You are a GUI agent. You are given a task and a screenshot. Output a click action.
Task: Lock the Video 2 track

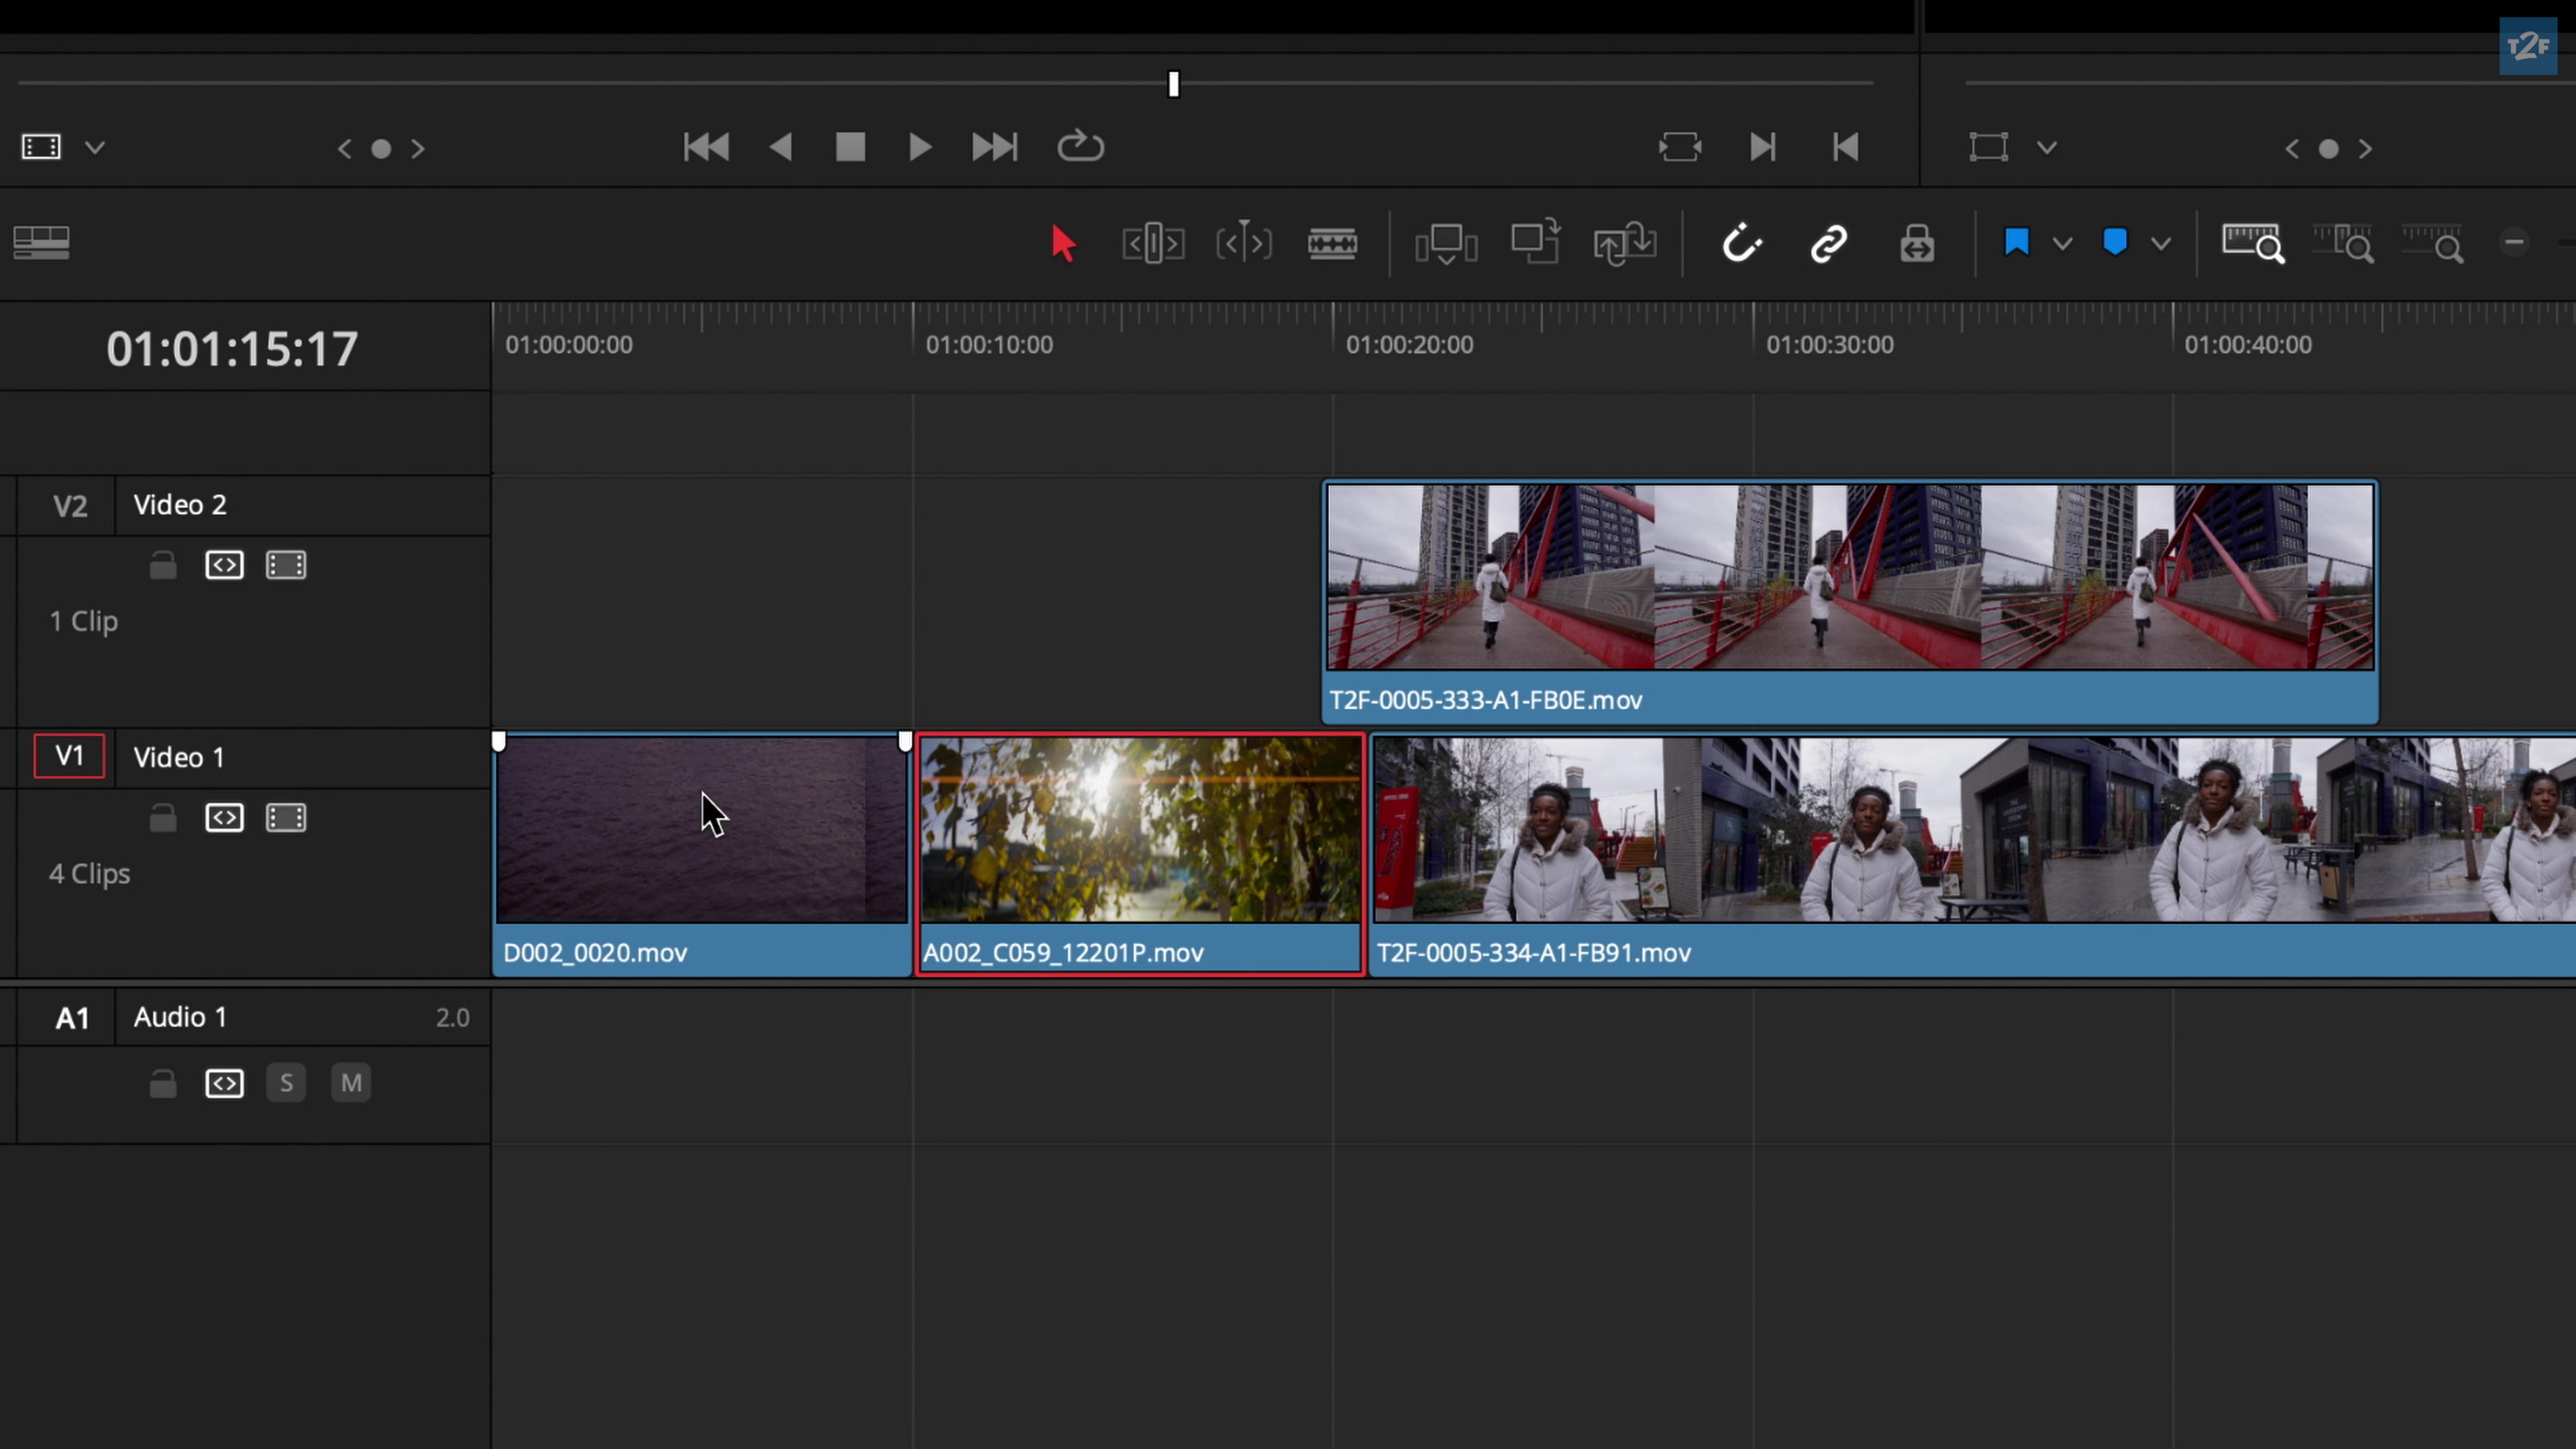(163, 566)
